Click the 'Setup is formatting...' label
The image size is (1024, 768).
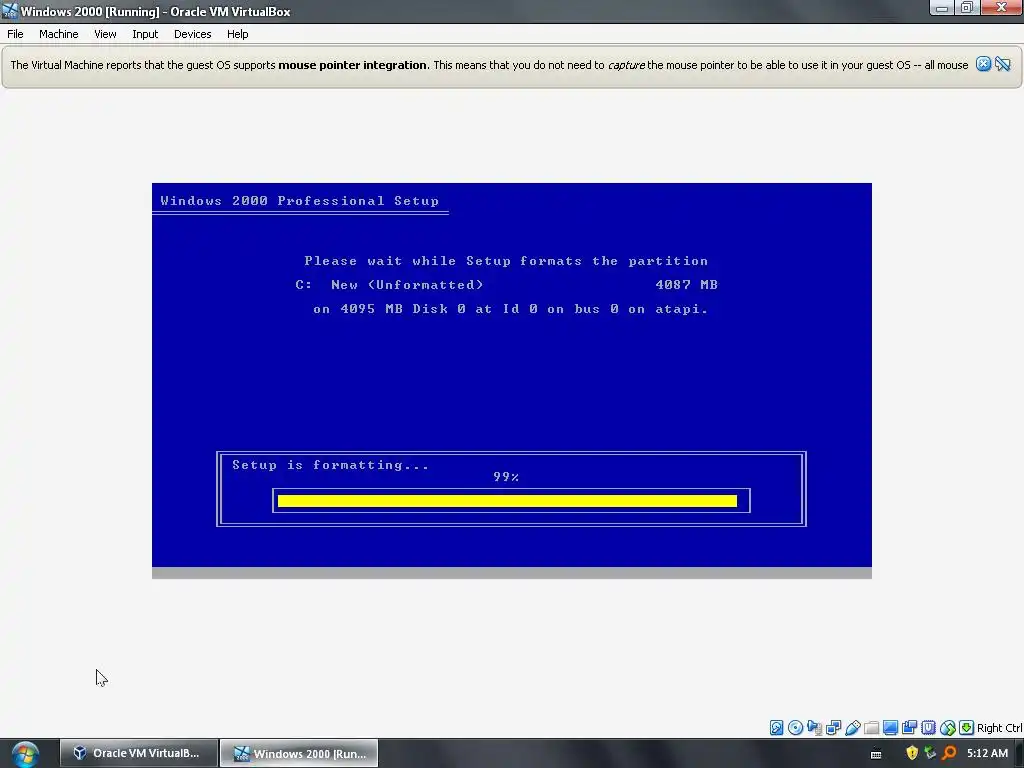[330, 465]
